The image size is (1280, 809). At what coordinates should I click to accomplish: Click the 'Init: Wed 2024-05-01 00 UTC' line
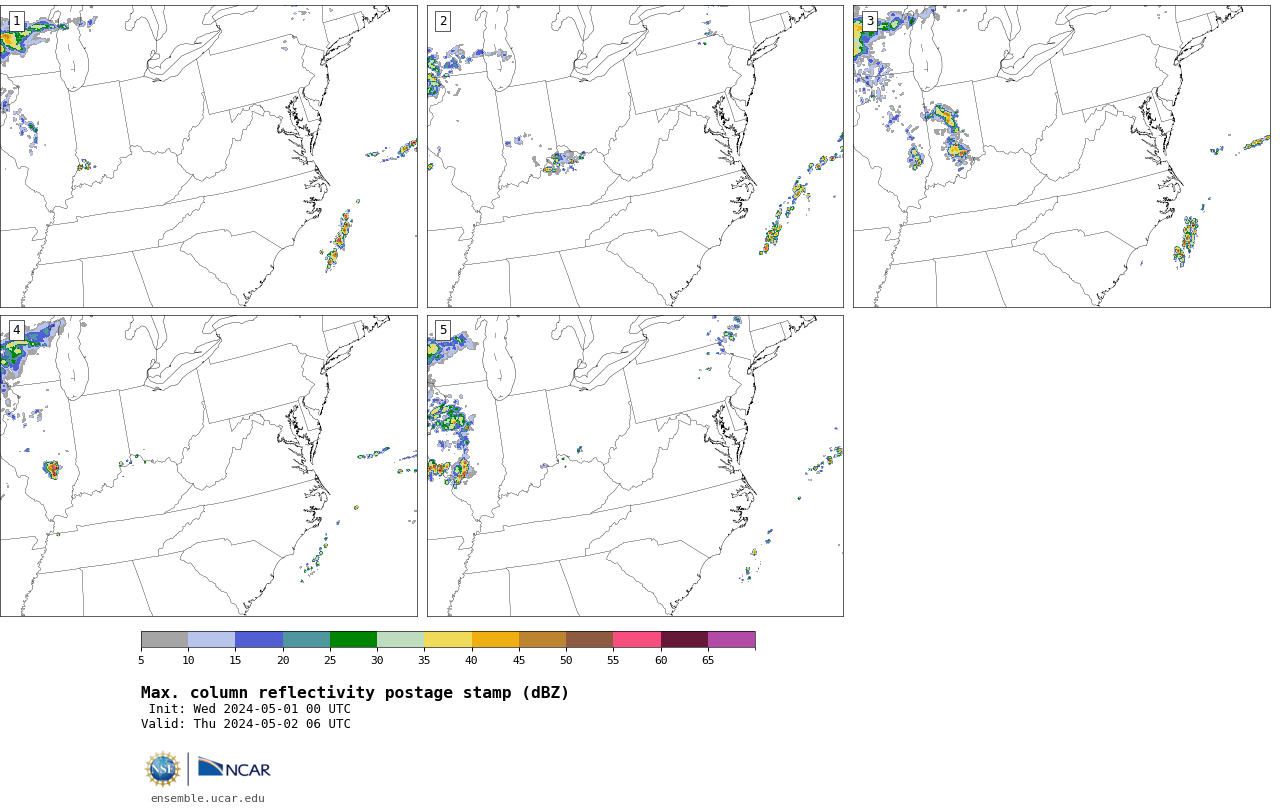[x=250, y=709]
